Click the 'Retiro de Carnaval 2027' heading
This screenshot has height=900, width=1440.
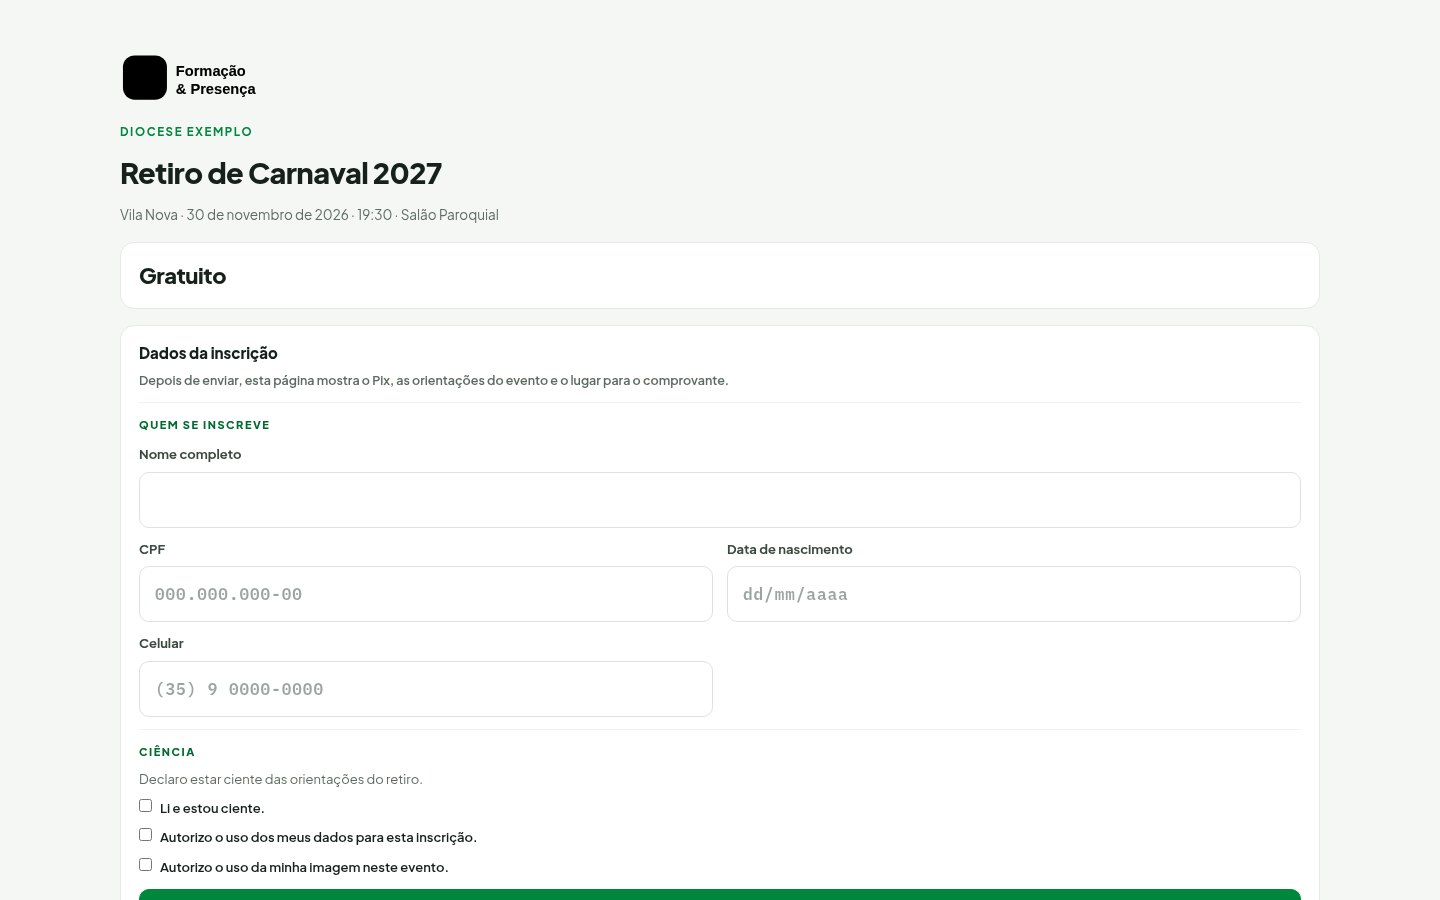tap(281, 173)
